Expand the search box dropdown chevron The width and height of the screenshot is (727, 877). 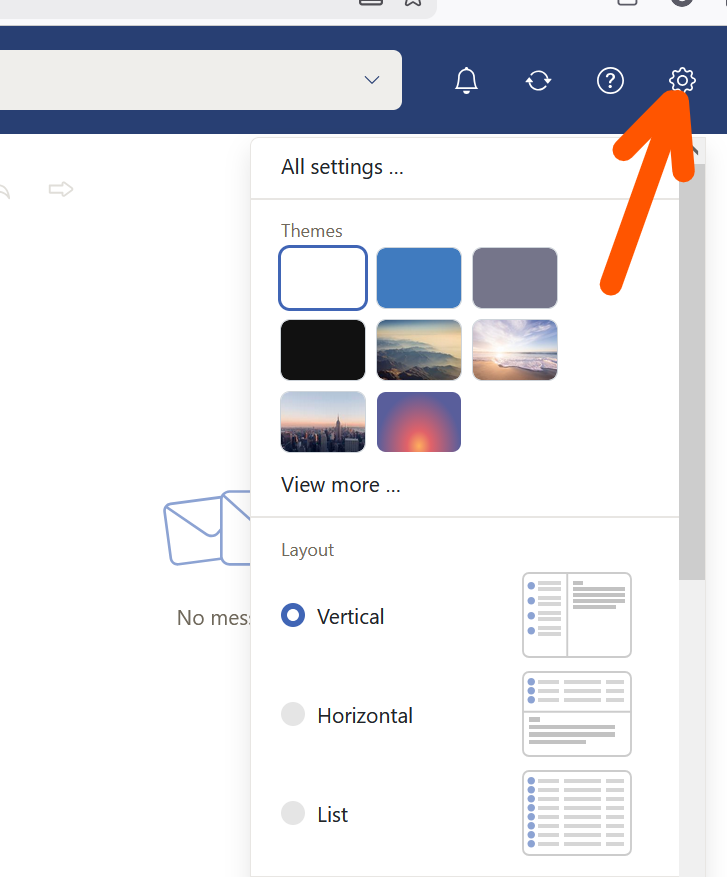(372, 80)
